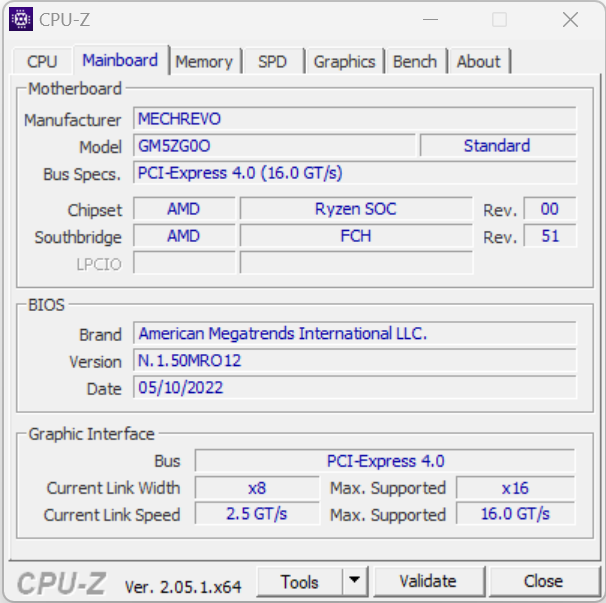Click the Manufacturer field MECHREVO
This screenshot has height=603, width=606.
354,119
